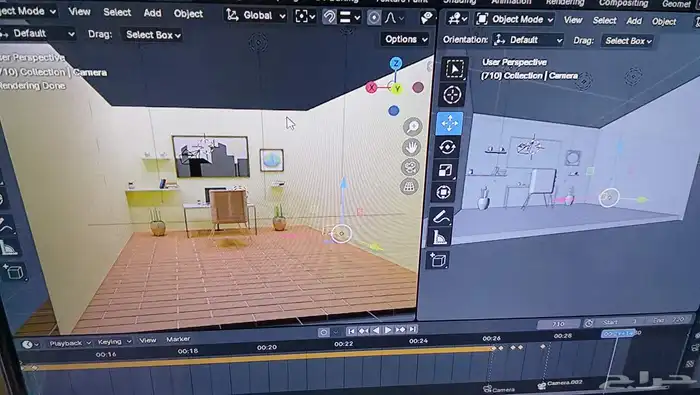Click the Z axis circle on navigation gizmo
Image resolution: width=700 pixels, height=395 pixels.
pos(396,63)
